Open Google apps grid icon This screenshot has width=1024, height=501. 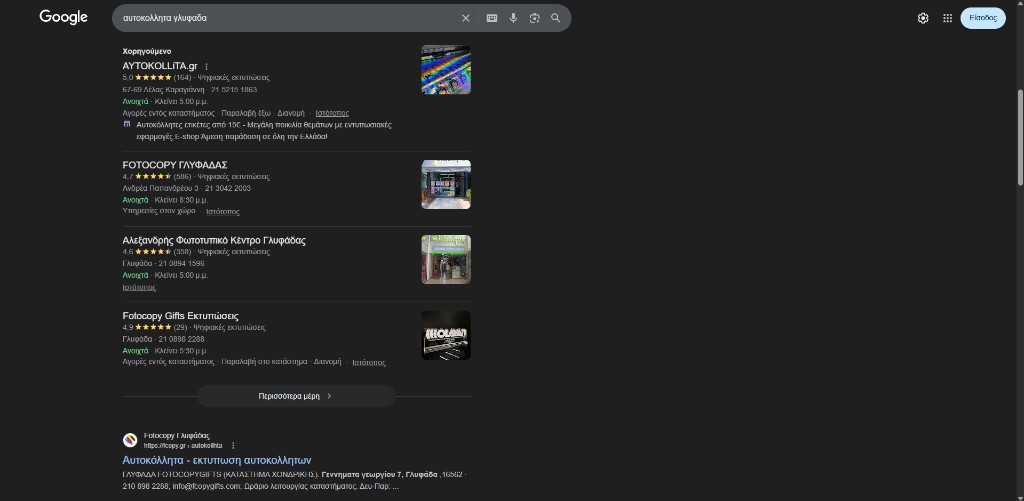click(x=948, y=18)
